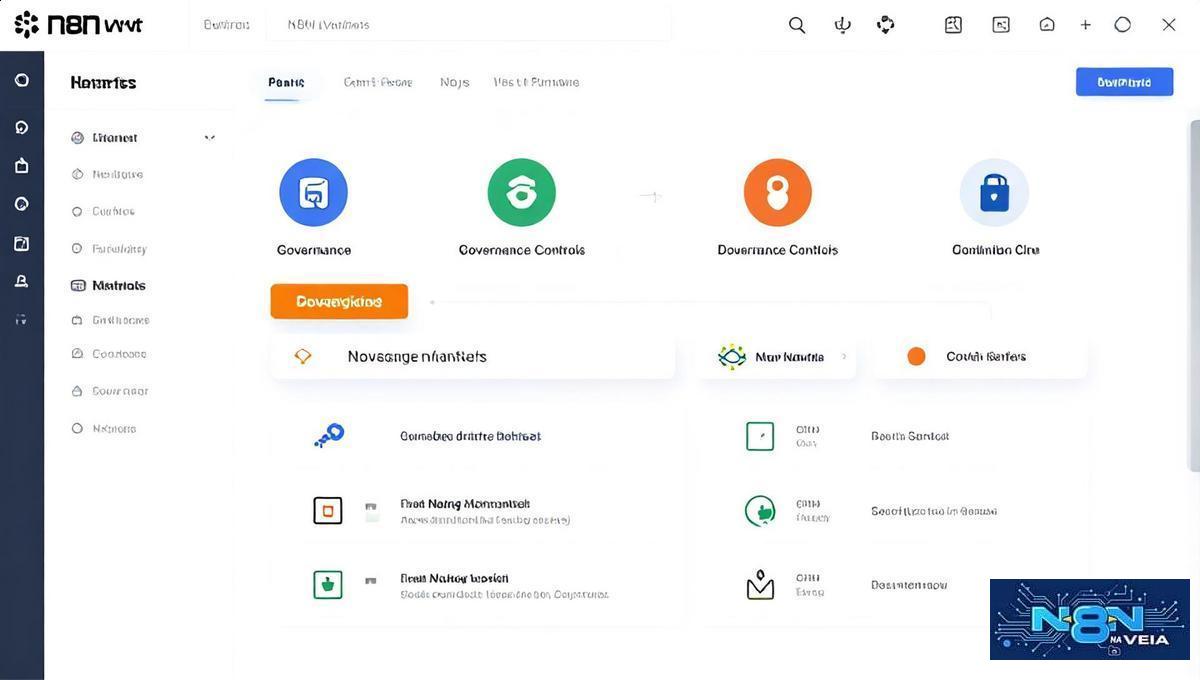Open the card with the orange dot
Screen dimensions: 1200x680
click(x=980, y=356)
